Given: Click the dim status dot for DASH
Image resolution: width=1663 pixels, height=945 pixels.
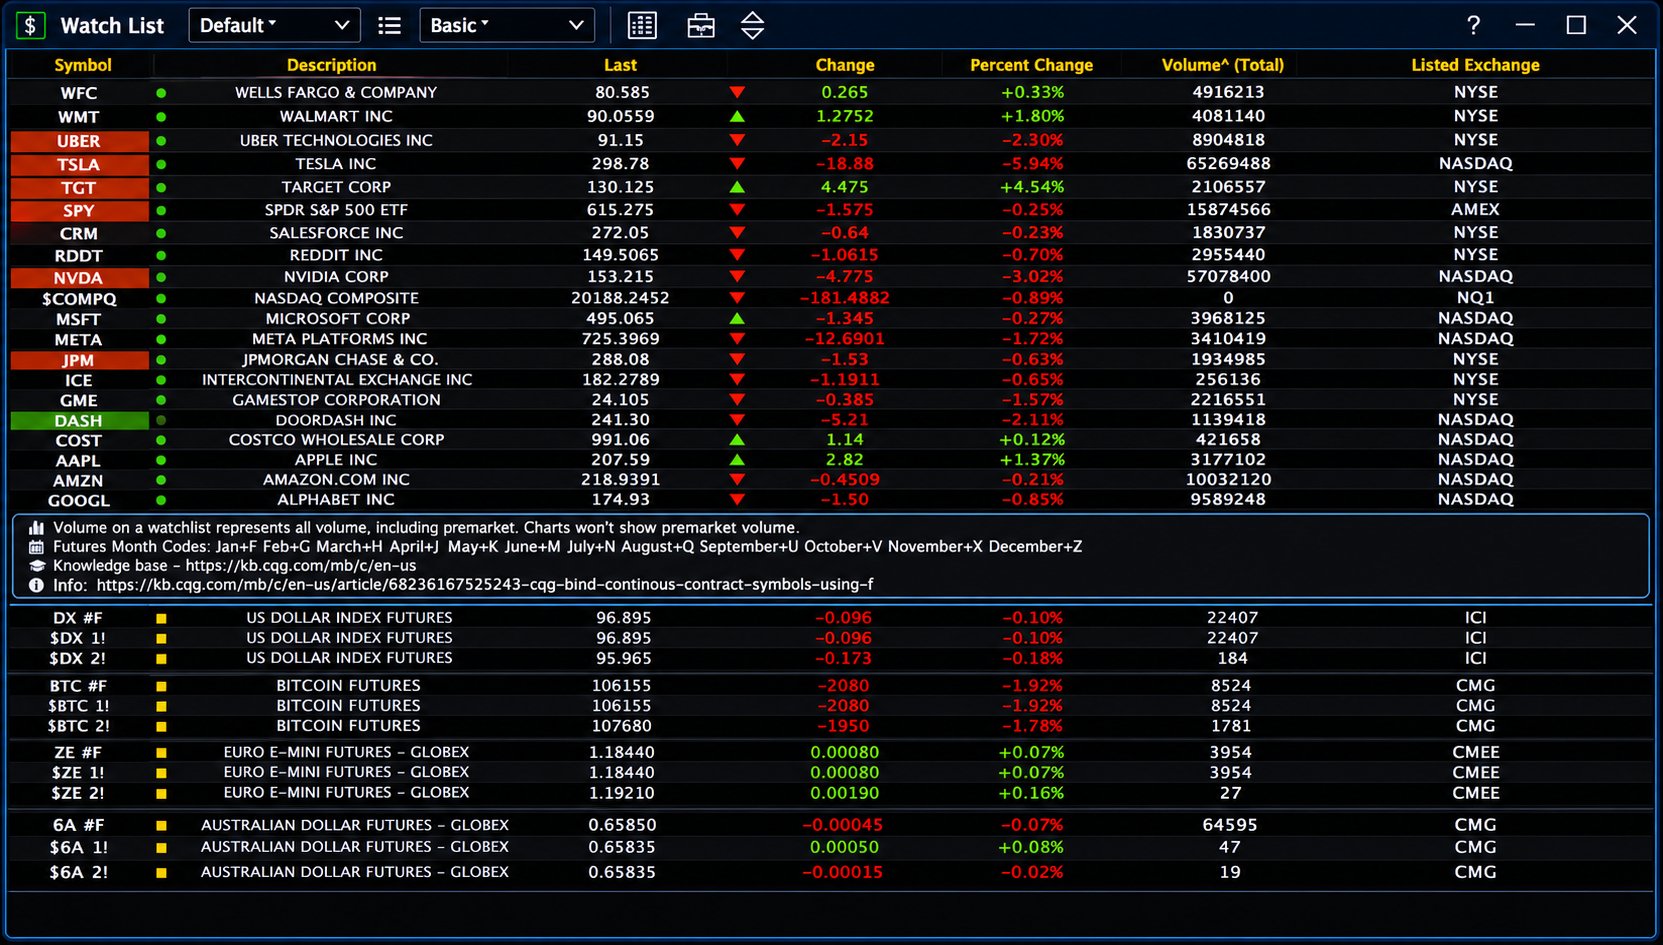Looking at the screenshot, I should pos(161,420).
